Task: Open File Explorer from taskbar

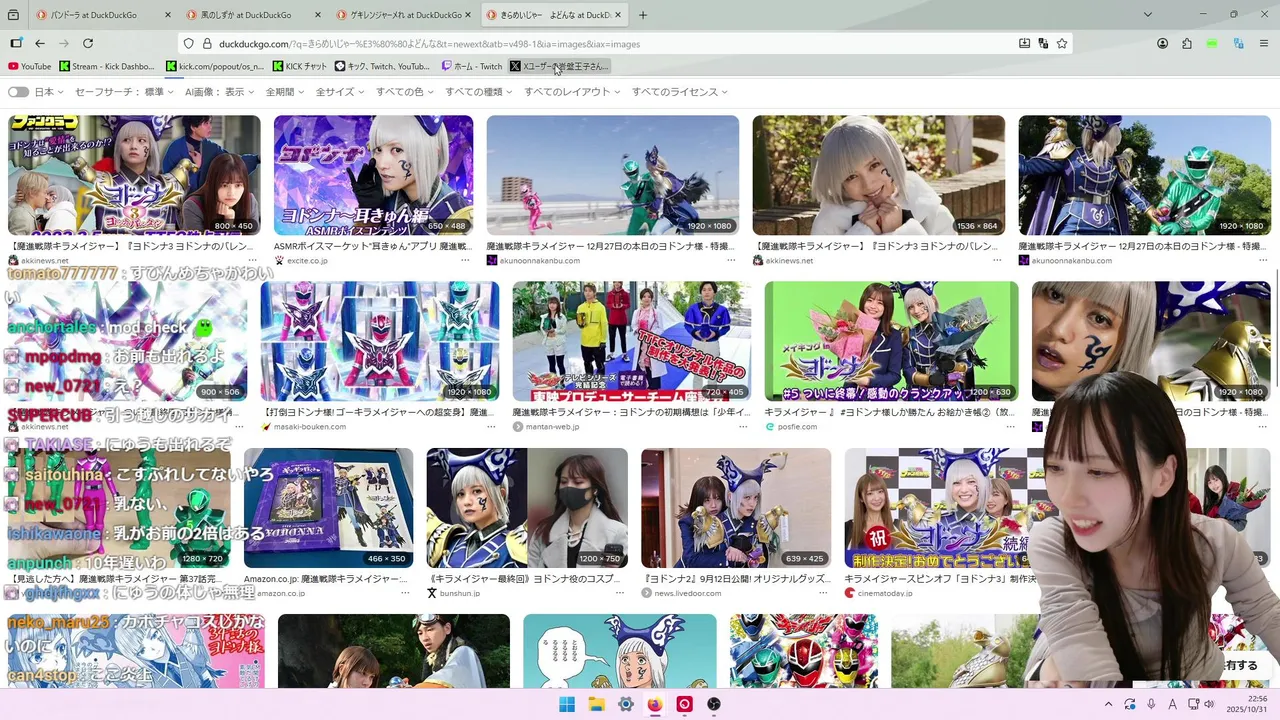Action: coord(596,704)
